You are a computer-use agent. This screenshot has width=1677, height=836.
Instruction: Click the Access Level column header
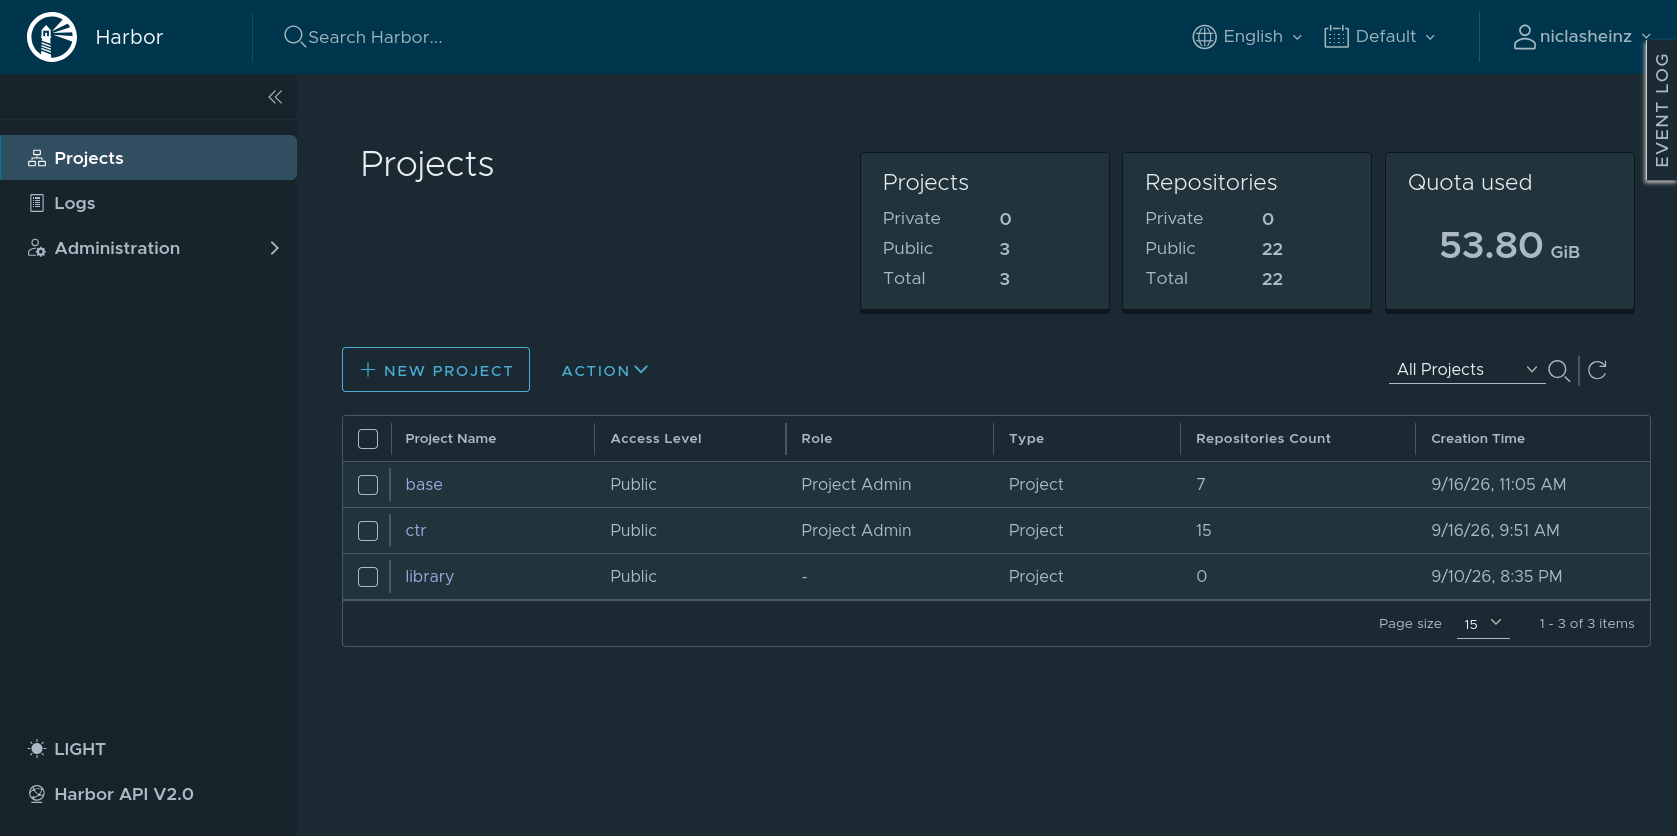pos(656,439)
